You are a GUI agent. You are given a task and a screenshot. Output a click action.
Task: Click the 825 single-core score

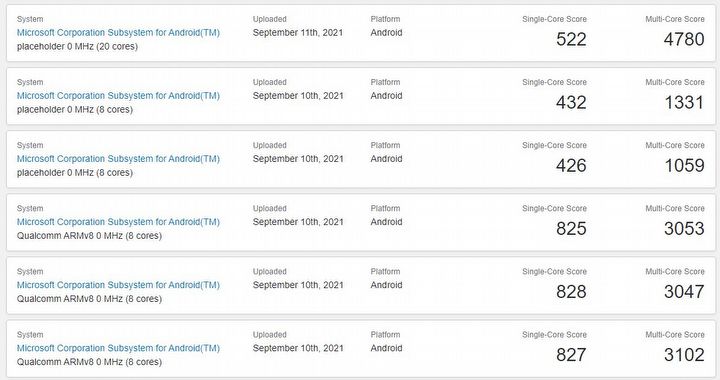[571, 229]
